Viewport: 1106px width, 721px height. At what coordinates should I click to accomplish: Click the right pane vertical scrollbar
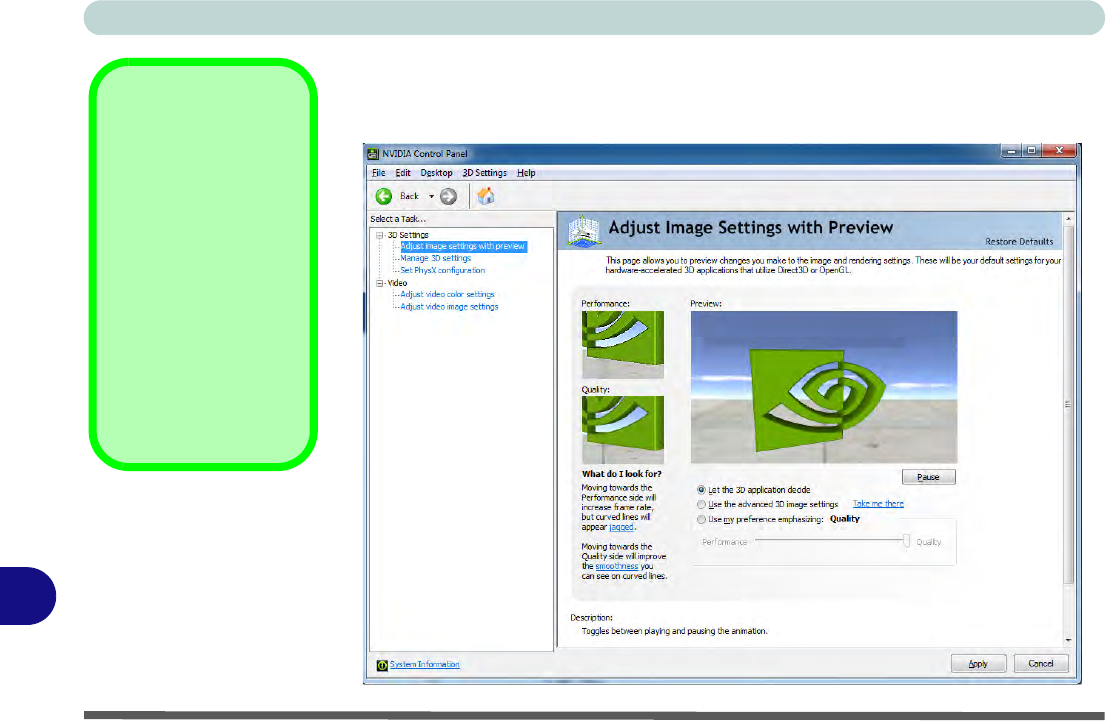click(1068, 404)
